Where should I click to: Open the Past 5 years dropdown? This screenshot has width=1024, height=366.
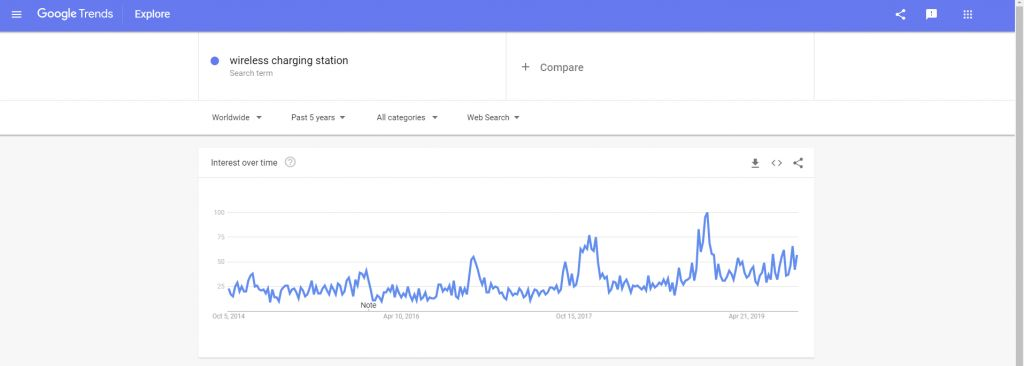pyautogui.click(x=318, y=118)
